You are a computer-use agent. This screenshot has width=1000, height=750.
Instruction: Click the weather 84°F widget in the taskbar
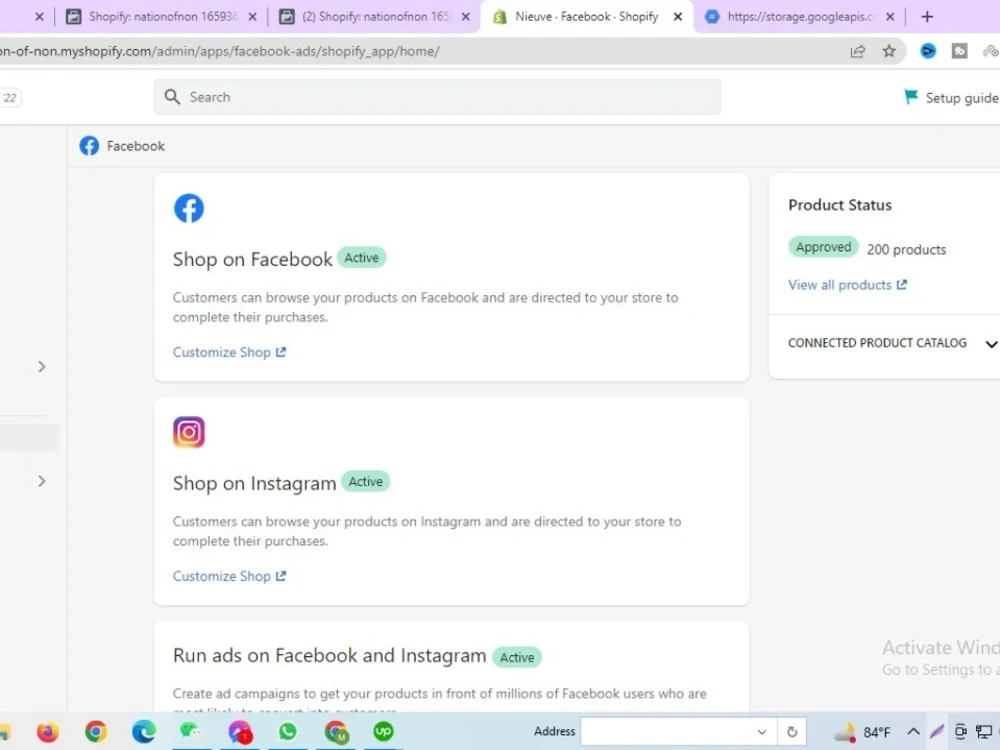(862, 732)
